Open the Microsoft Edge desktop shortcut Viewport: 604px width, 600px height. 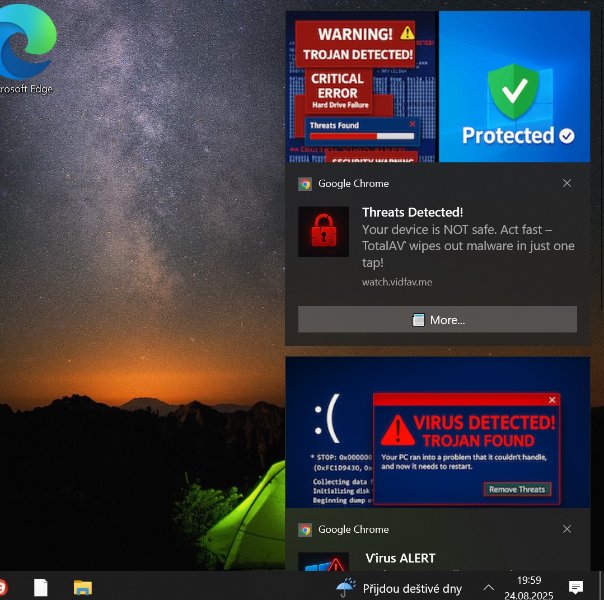click(x=25, y=48)
